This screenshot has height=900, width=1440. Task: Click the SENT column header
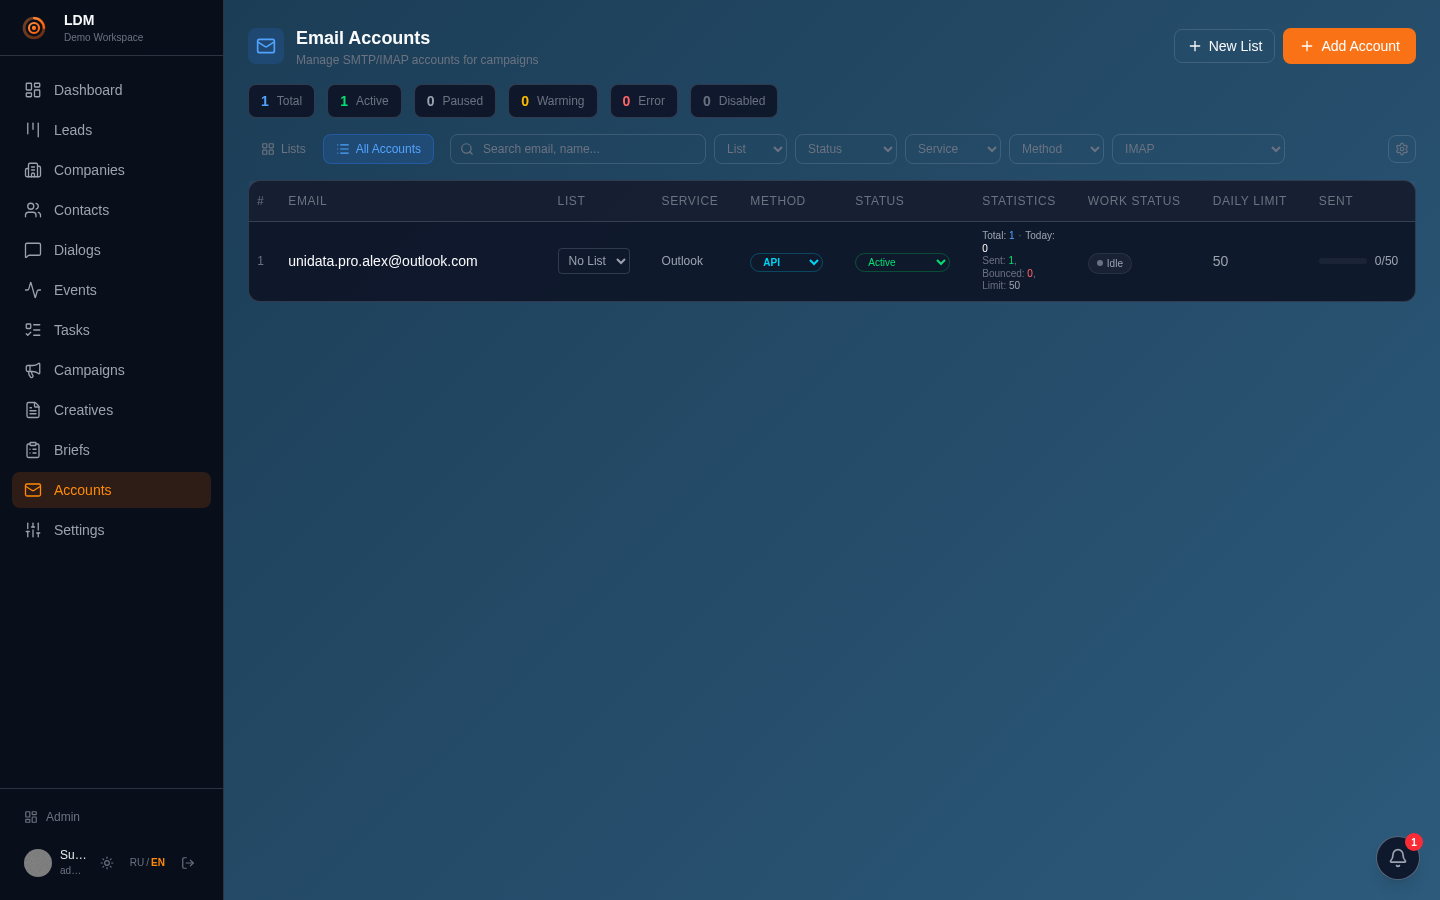pos(1336,201)
